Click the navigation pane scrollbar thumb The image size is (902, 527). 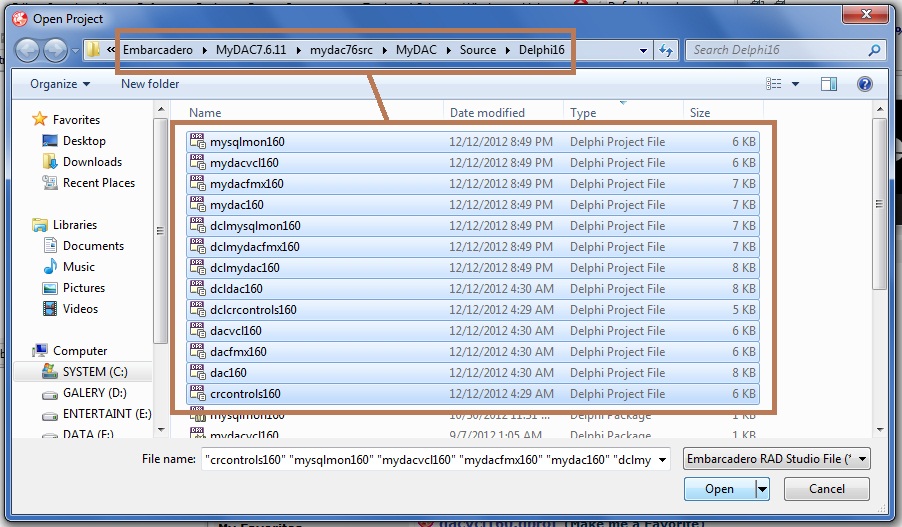(160, 230)
